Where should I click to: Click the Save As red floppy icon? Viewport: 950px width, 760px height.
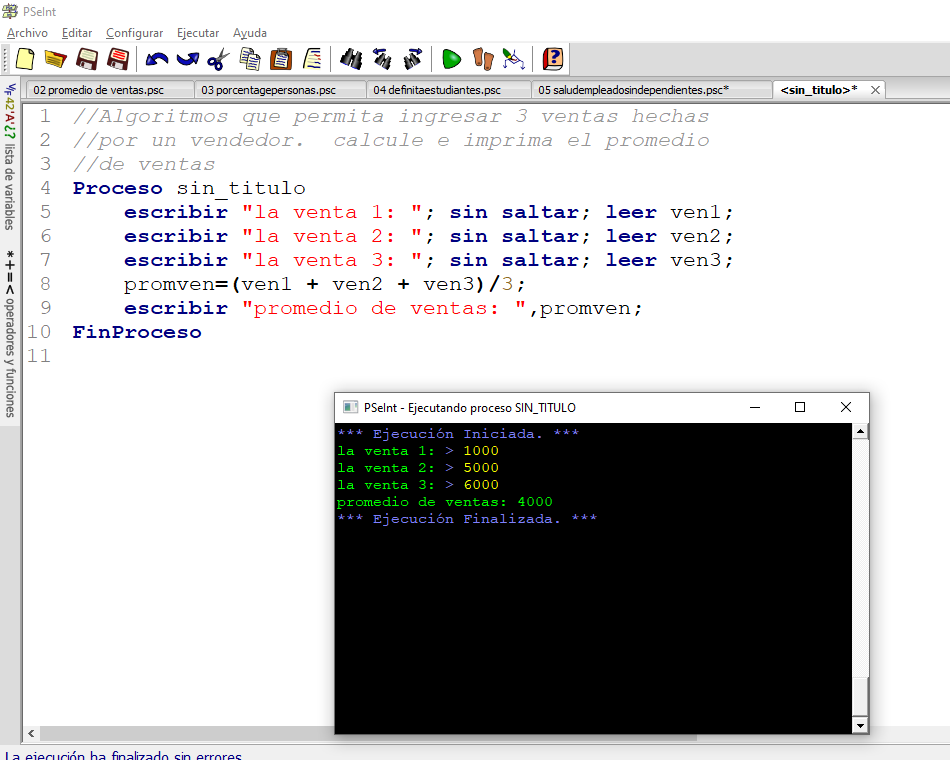click(118, 59)
